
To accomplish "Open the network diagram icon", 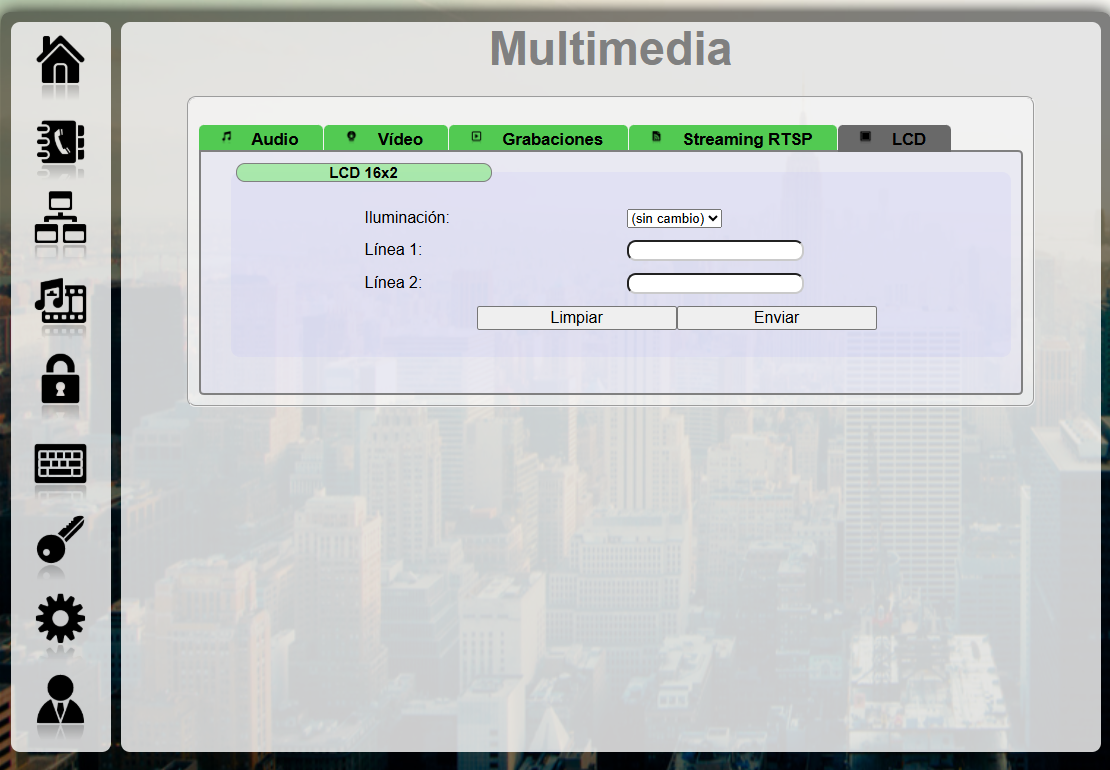I will (x=60, y=217).
